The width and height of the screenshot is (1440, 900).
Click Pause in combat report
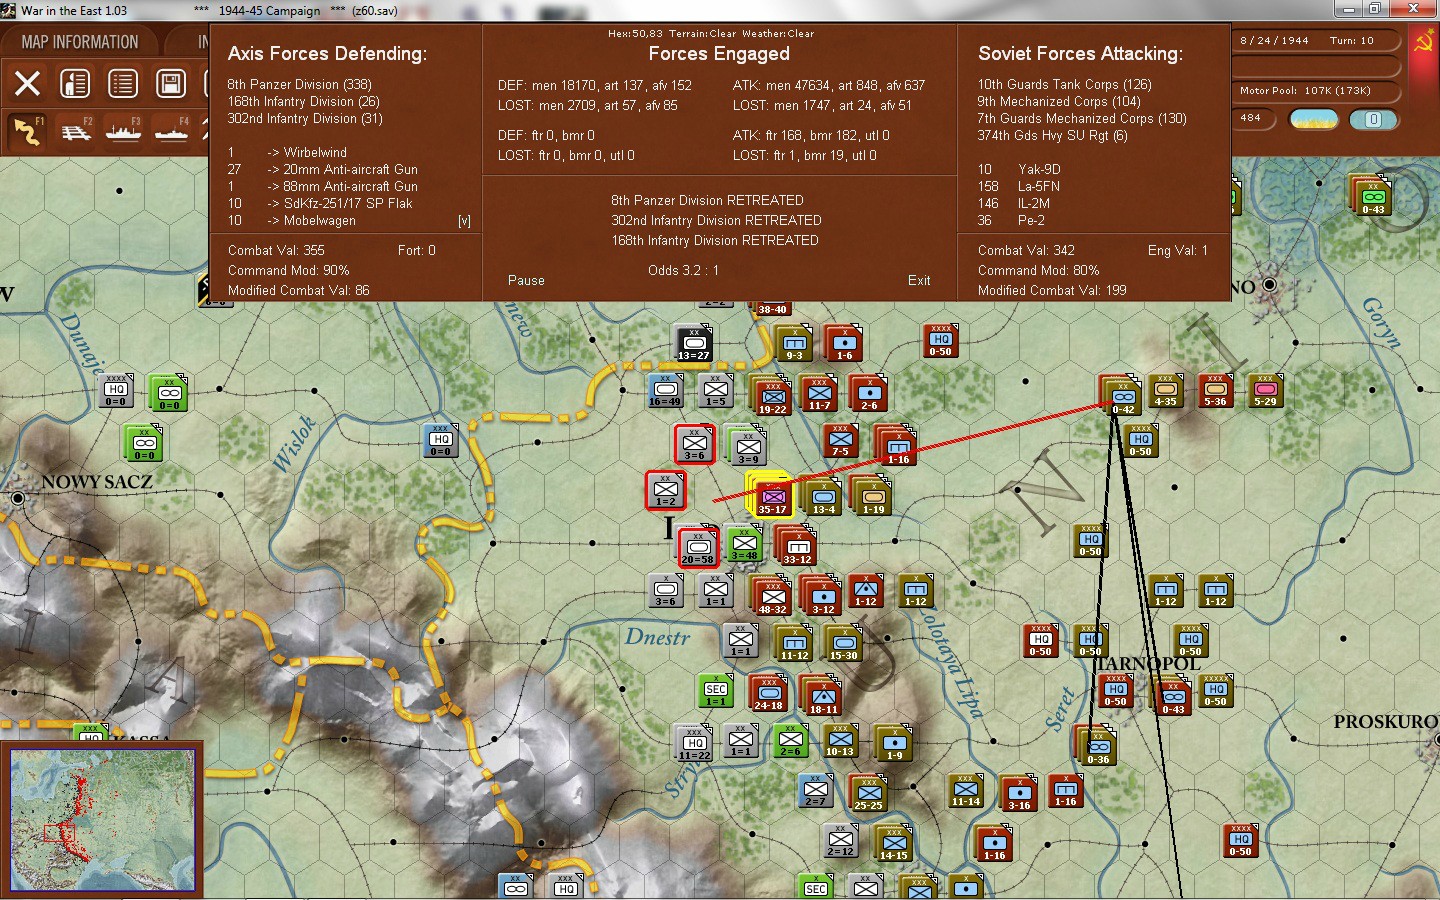pyautogui.click(x=526, y=281)
